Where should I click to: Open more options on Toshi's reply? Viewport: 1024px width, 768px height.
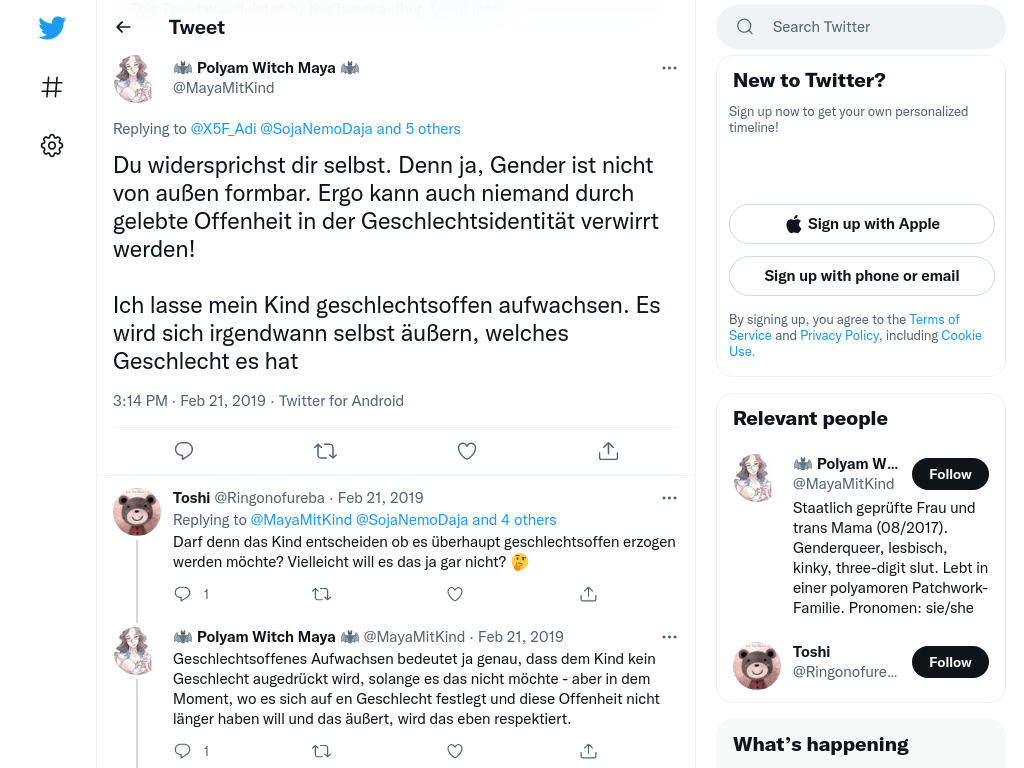(669, 498)
